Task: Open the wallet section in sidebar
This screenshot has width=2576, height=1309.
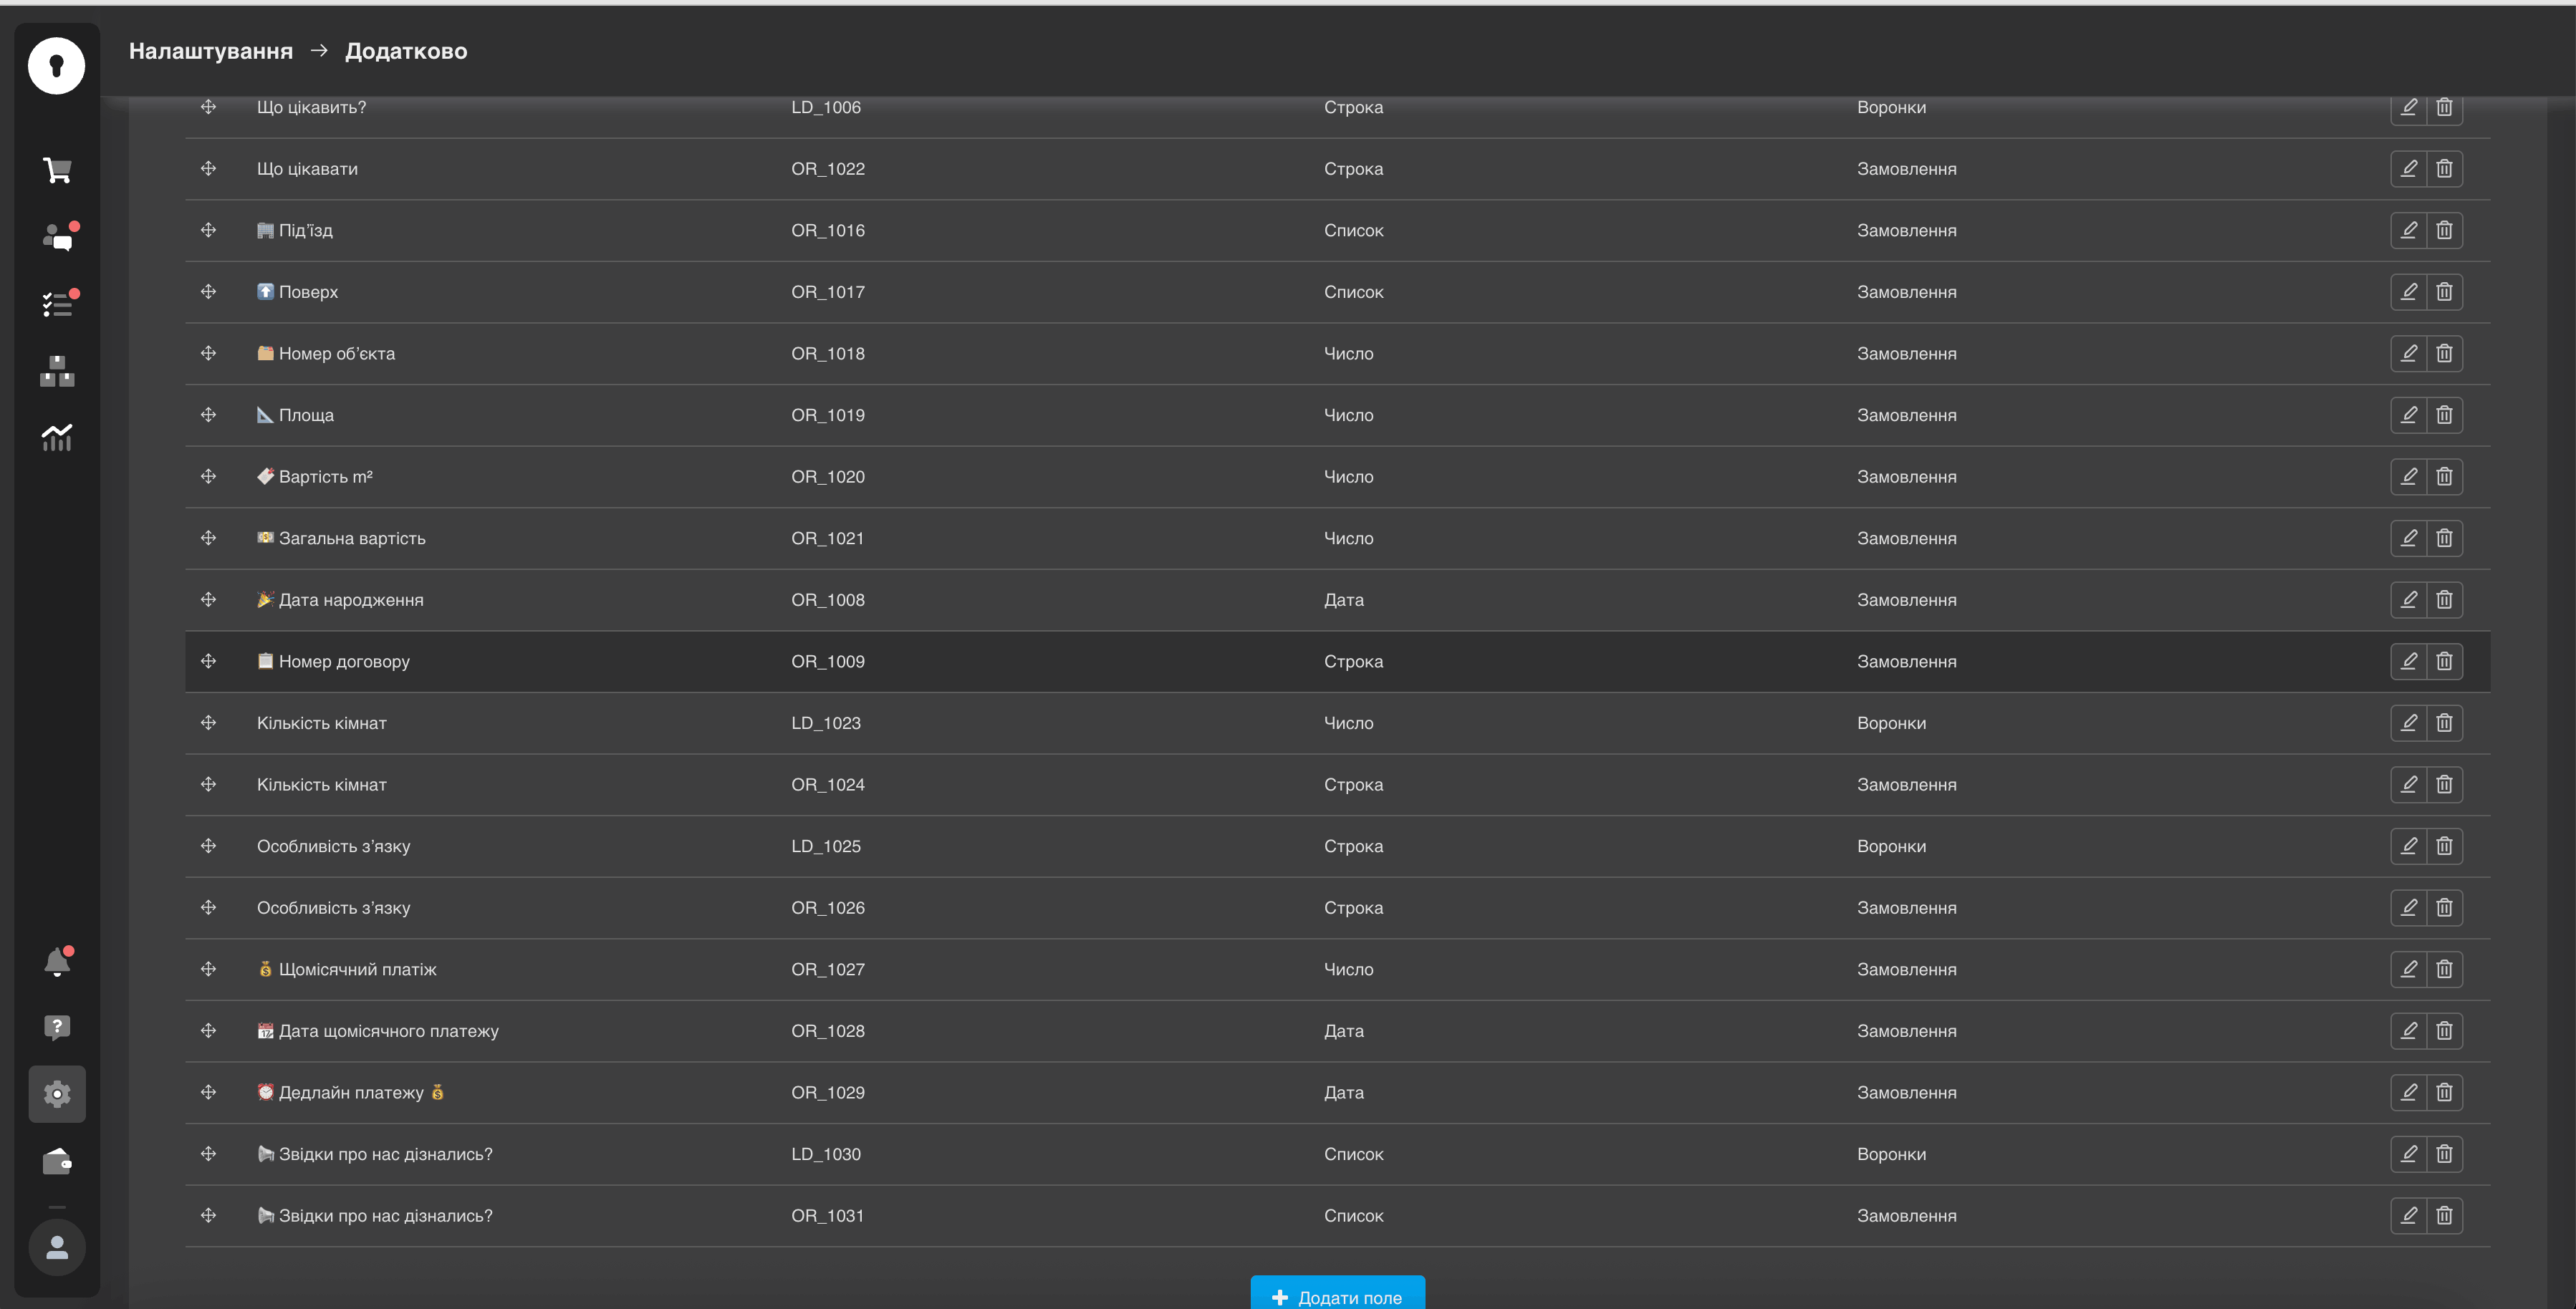Action: [x=57, y=1161]
